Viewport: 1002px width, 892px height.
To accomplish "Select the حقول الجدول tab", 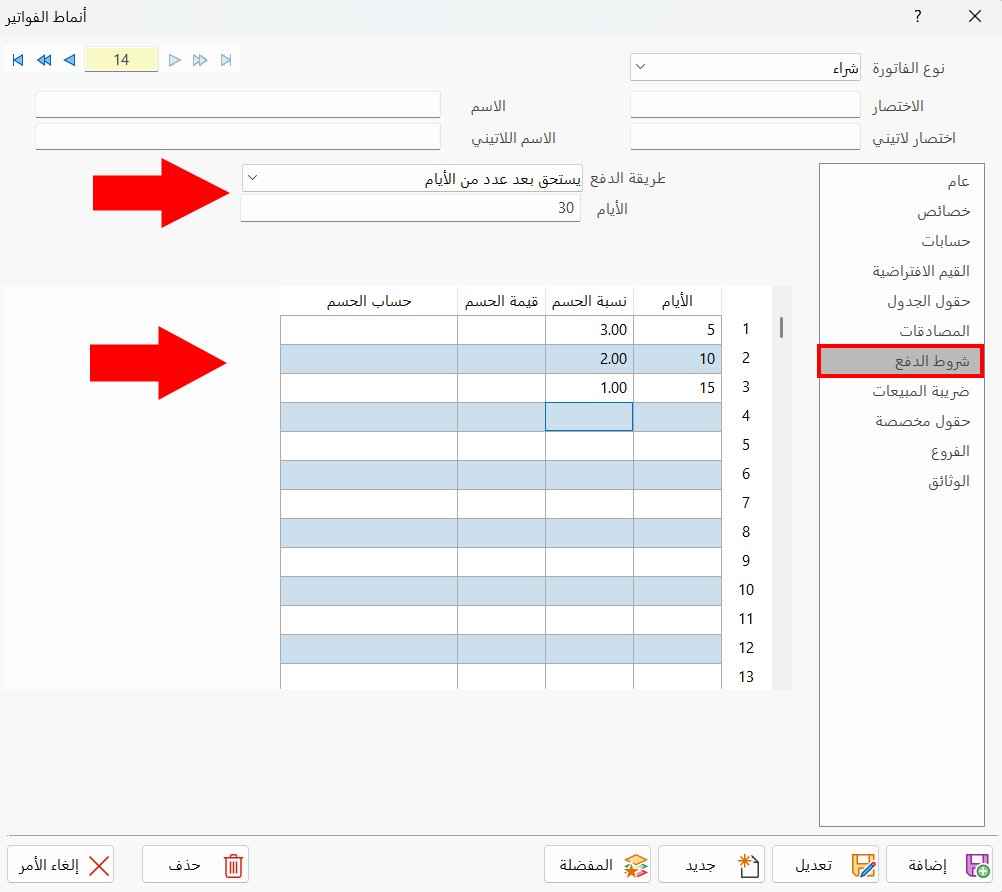I will point(902,302).
